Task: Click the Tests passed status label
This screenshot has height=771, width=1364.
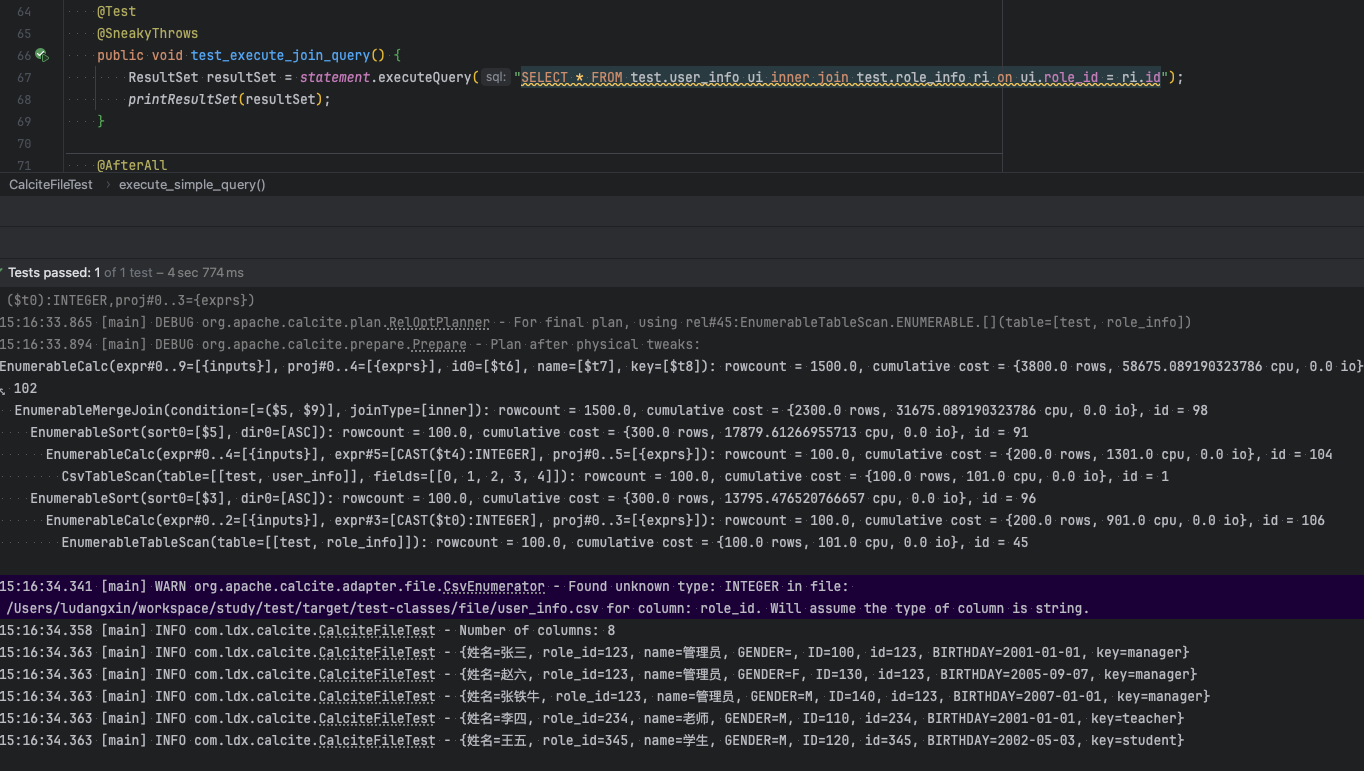Action: (50, 273)
